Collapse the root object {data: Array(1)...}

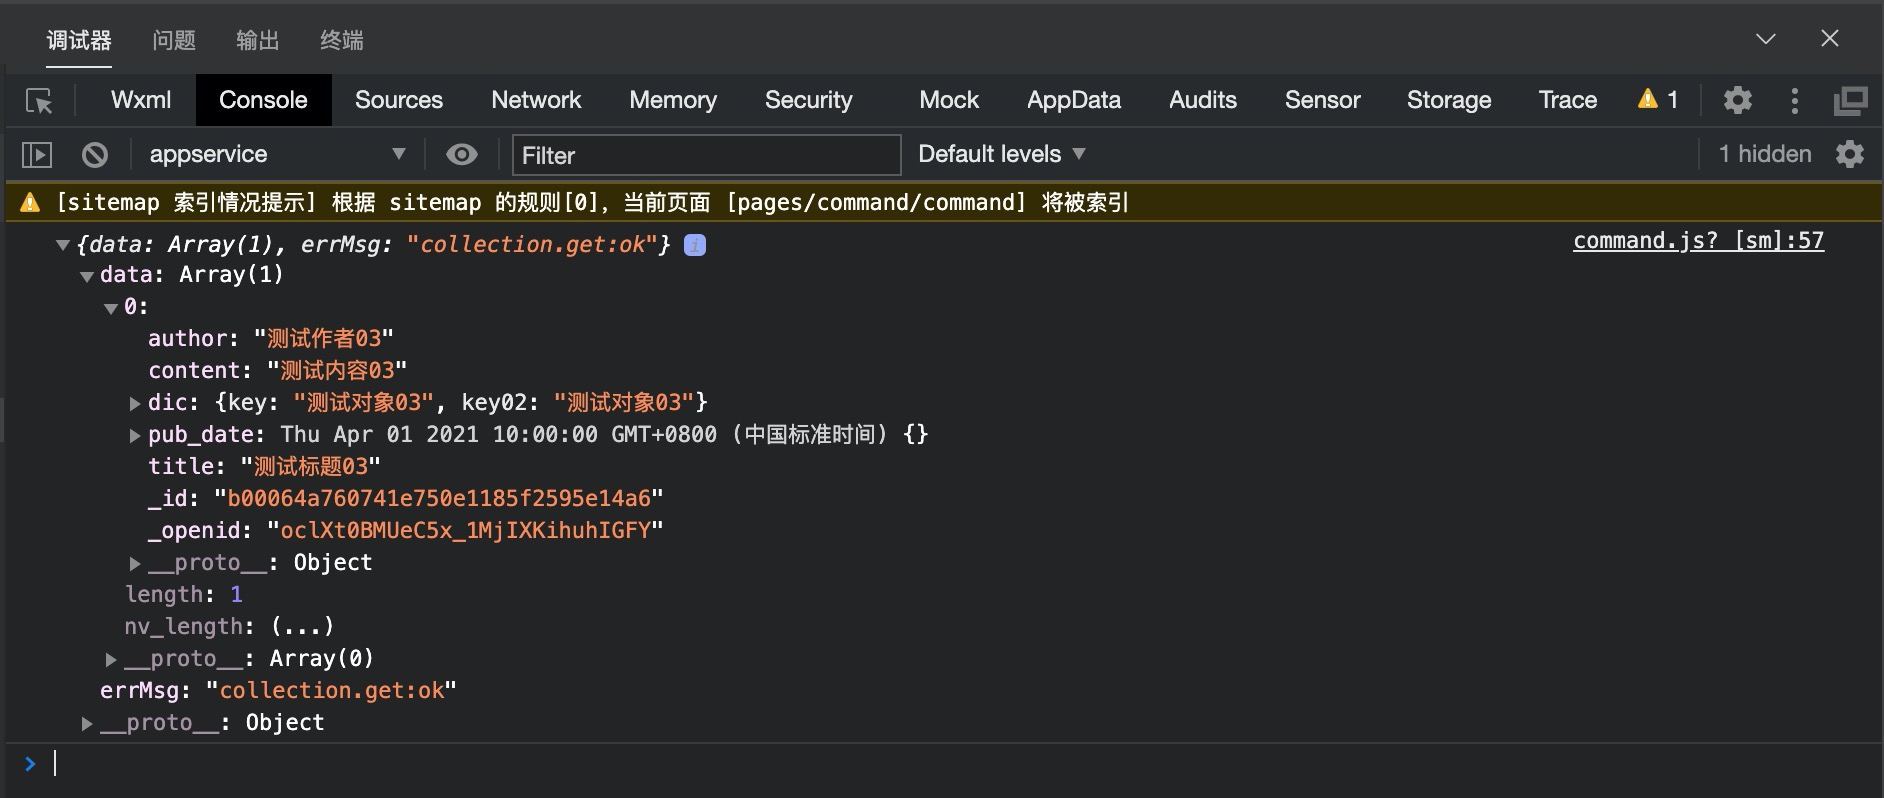(63, 245)
